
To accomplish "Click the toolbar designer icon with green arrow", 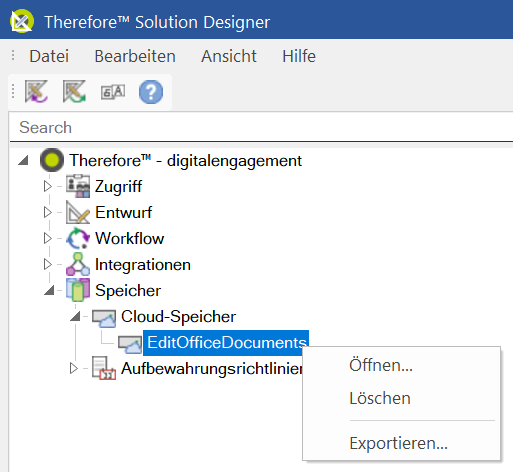I will [74, 91].
